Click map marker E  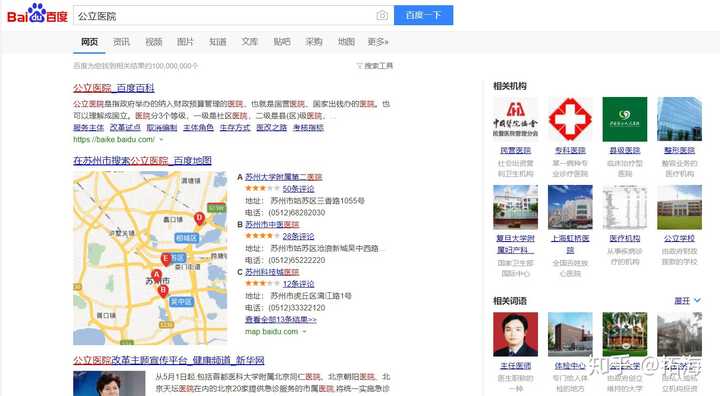[x=166, y=260]
